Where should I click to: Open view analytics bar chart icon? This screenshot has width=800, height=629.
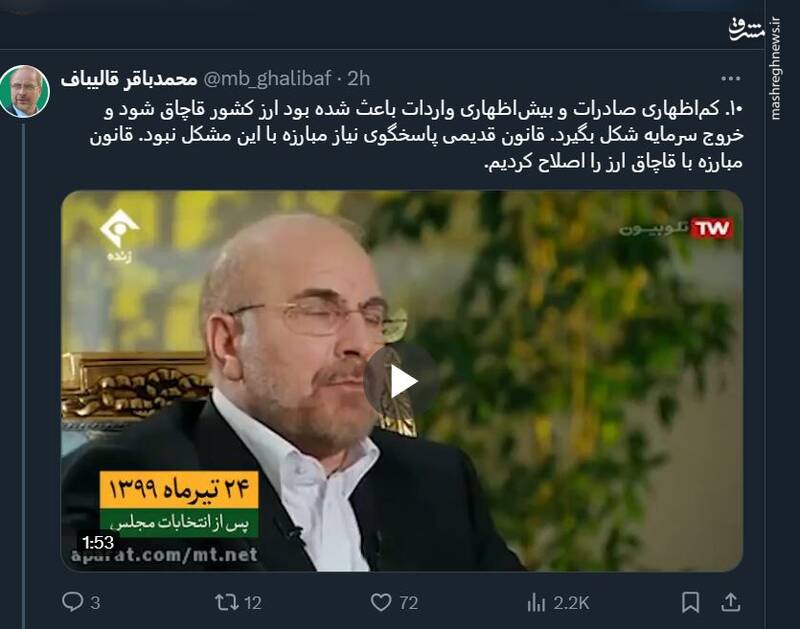(x=536, y=603)
